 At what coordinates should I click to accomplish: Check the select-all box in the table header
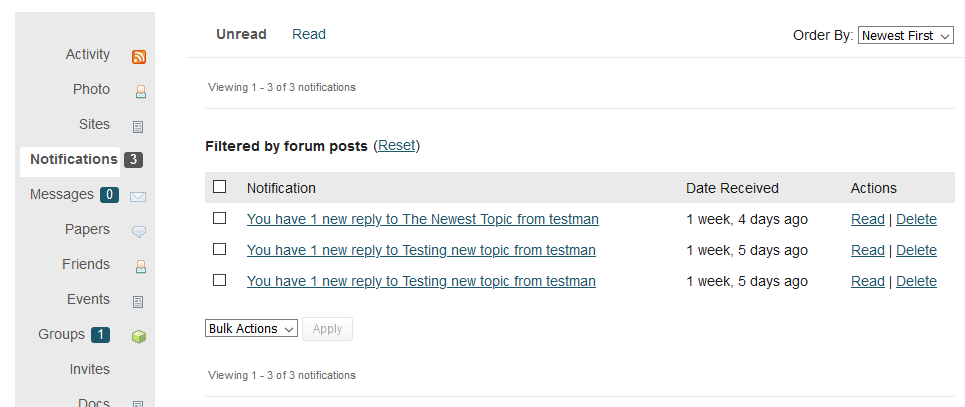(x=219, y=187)
